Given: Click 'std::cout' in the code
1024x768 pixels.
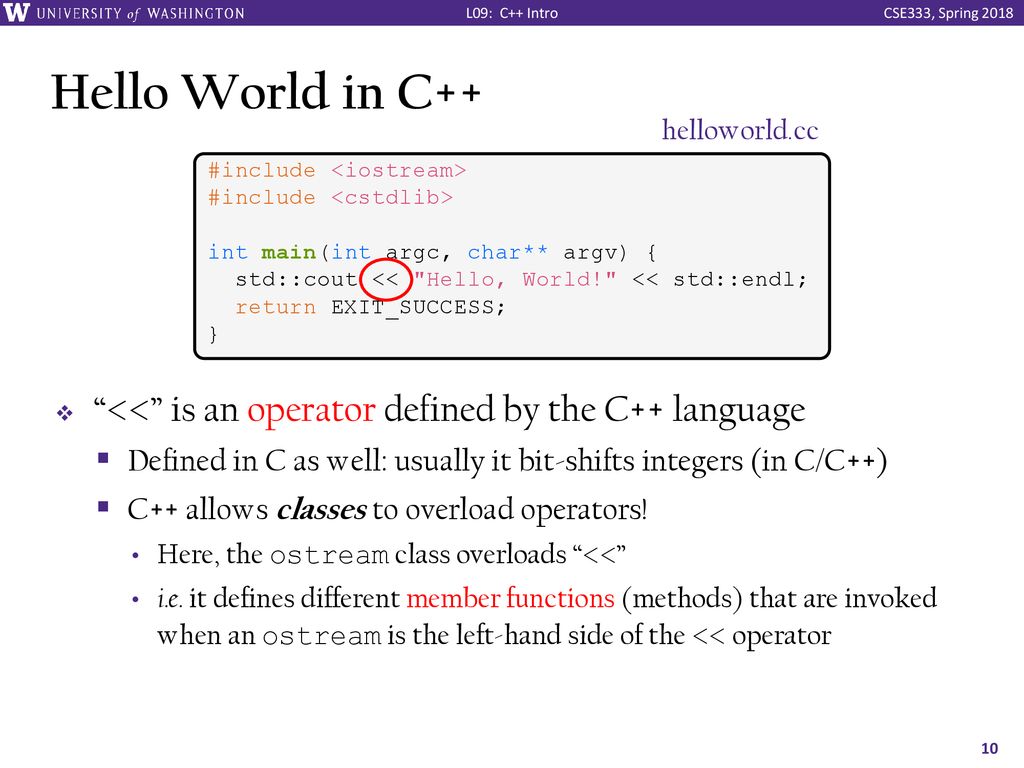Looking at the screenshot, I should tap(296, 280).
